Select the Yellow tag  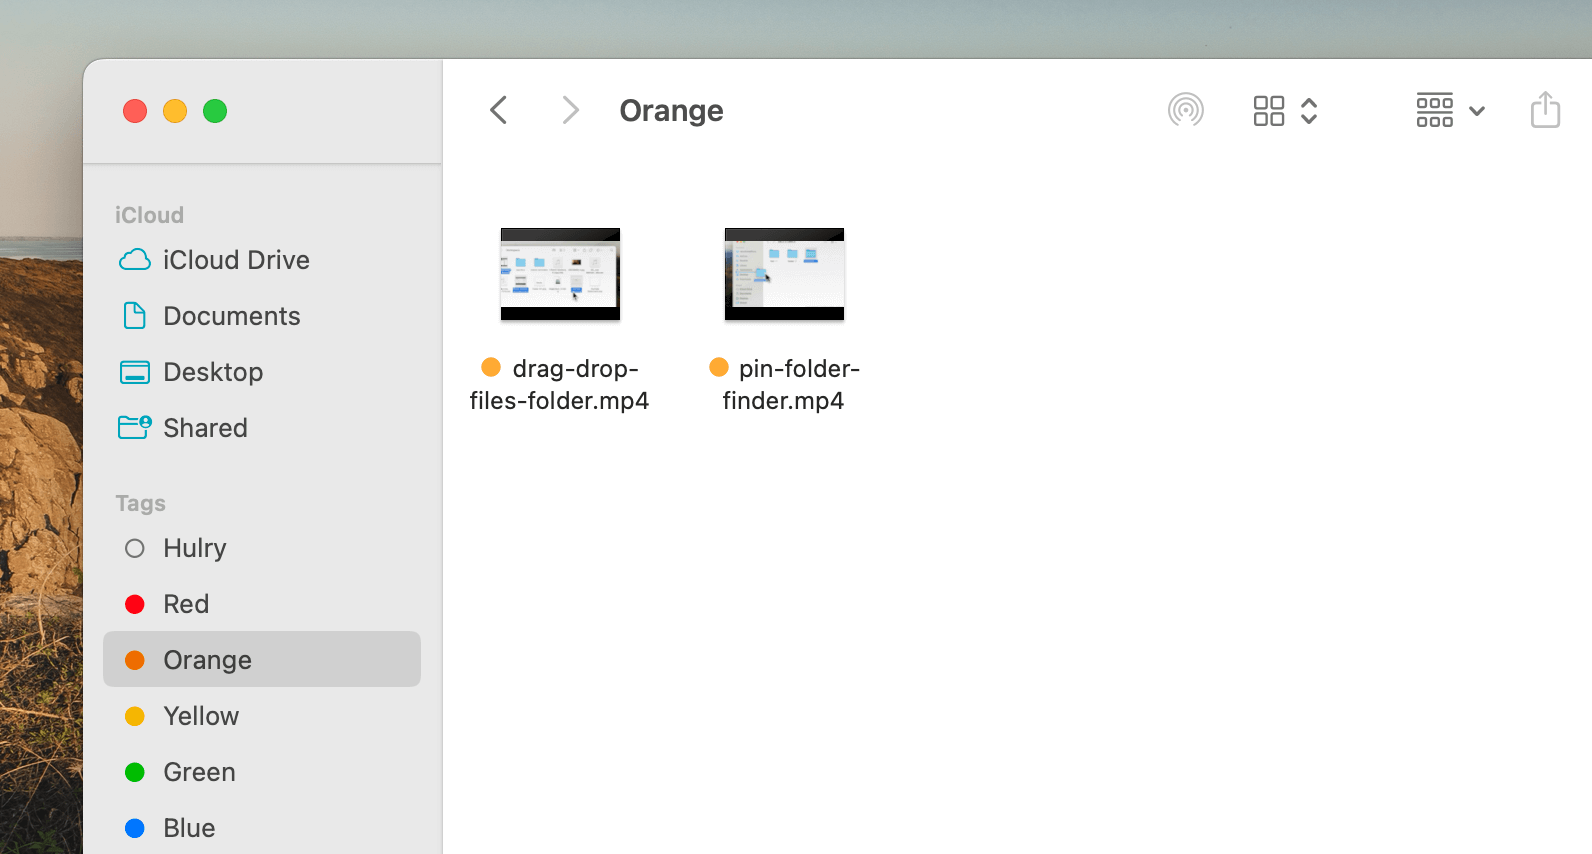tap(262, 716)
